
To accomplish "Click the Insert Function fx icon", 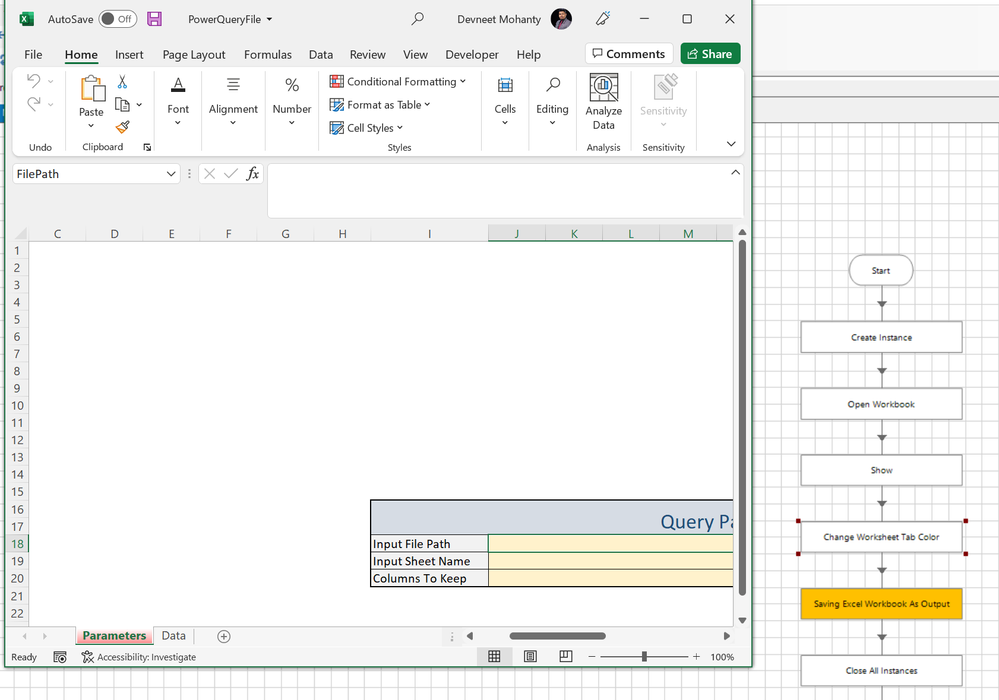I will coord(253,174).
